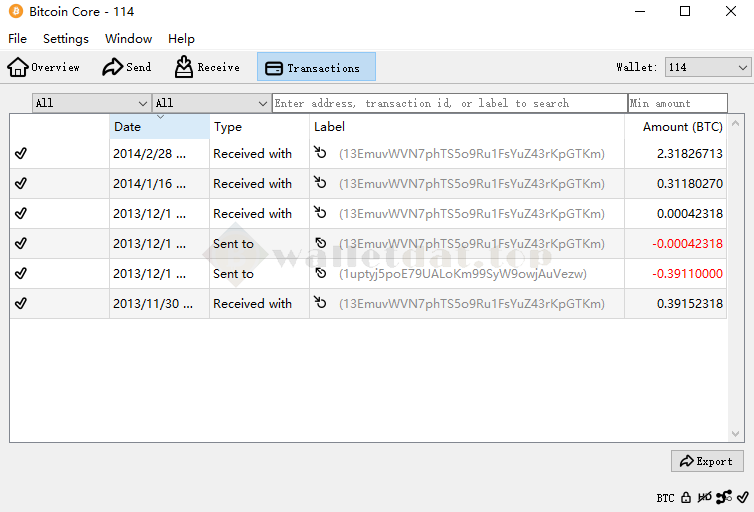
Task: Click the transaction list vertical scrollbar
Action: [x=736, y=280]
